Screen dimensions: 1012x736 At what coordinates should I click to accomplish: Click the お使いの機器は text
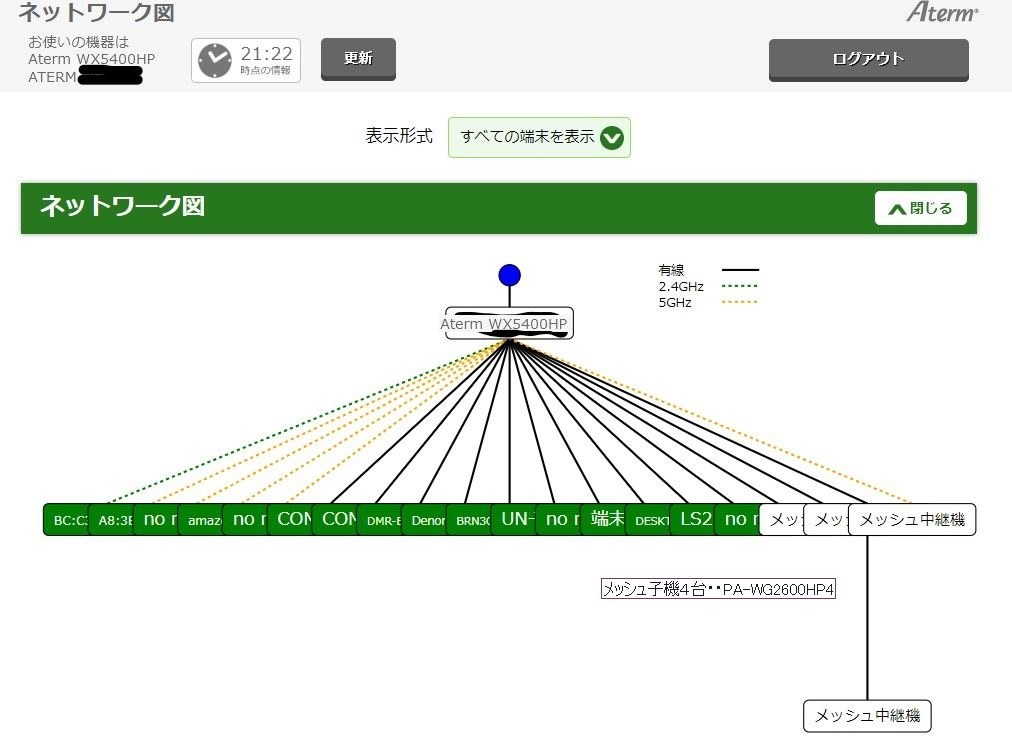pos(78,42)
